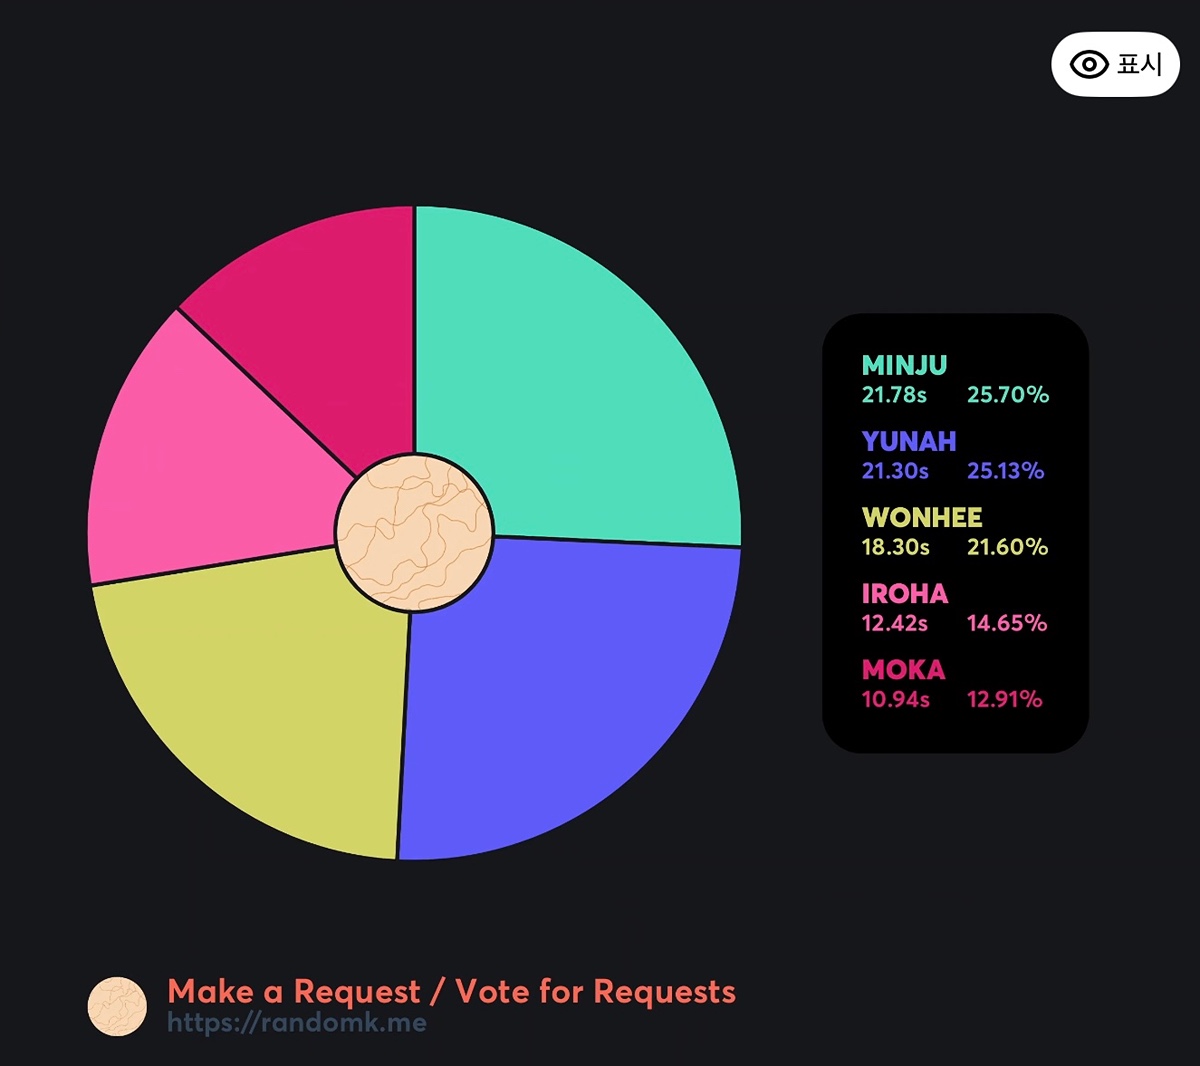
Task: Open the https://randomk.me URL
Action: pos(297,1023)
